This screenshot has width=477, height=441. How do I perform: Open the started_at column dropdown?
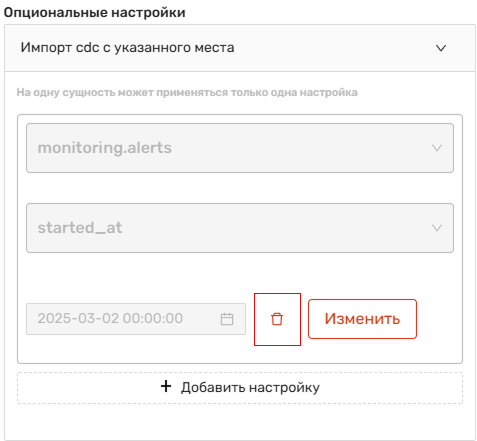[x=240, y=228]
